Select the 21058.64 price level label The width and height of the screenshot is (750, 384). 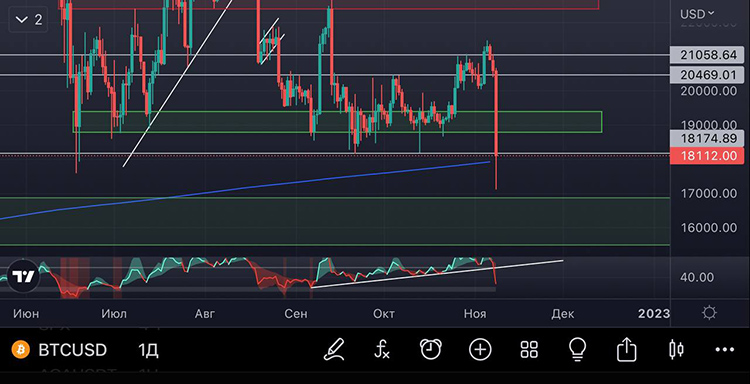707,55
